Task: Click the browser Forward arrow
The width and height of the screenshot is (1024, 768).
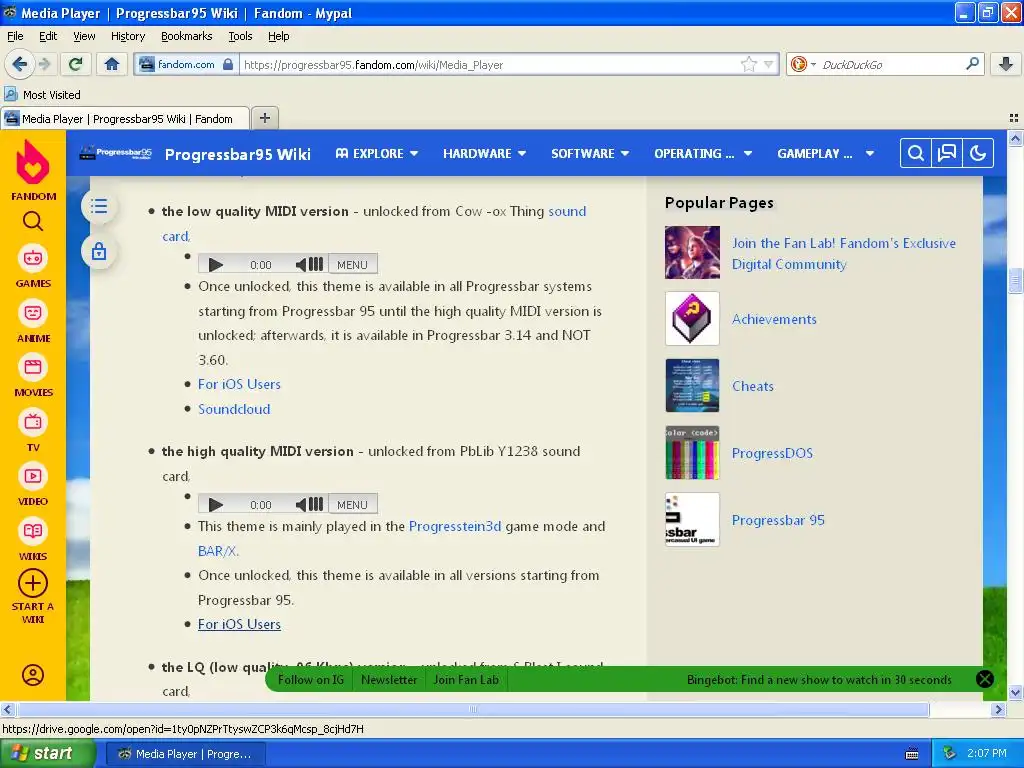Action: click(45, 64)
